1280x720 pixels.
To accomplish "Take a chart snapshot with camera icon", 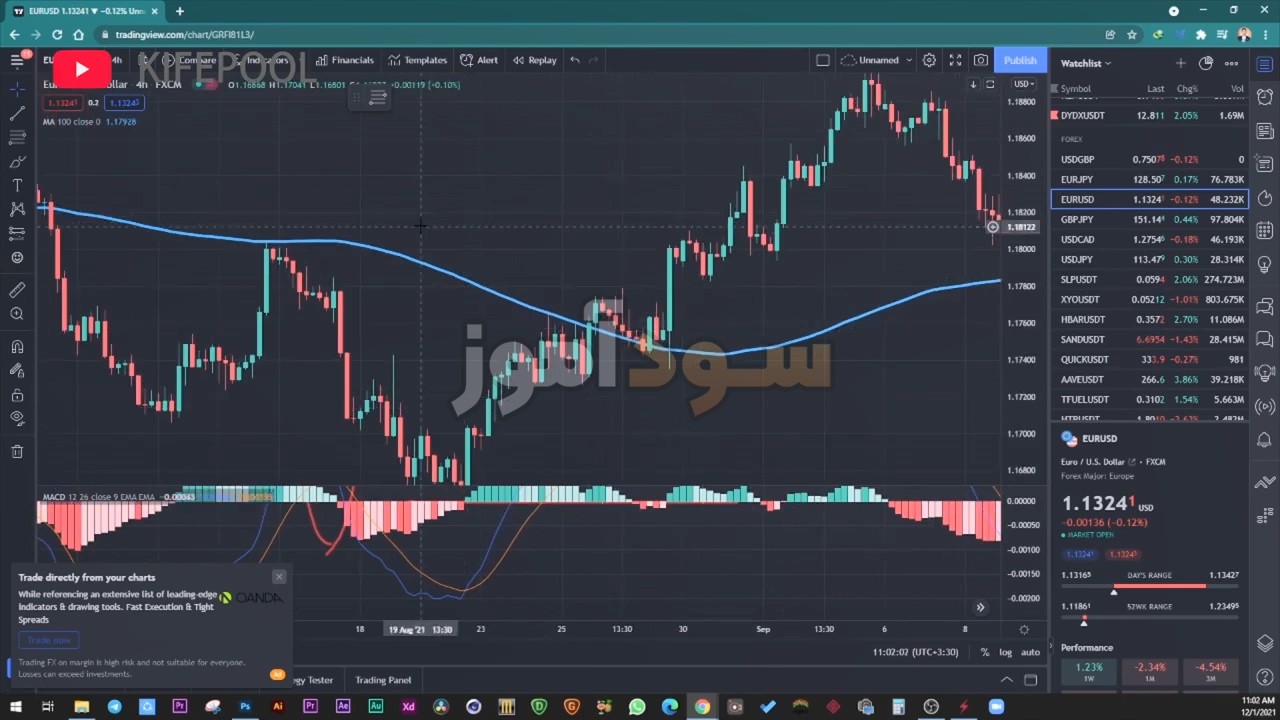I will click(981, 60).
